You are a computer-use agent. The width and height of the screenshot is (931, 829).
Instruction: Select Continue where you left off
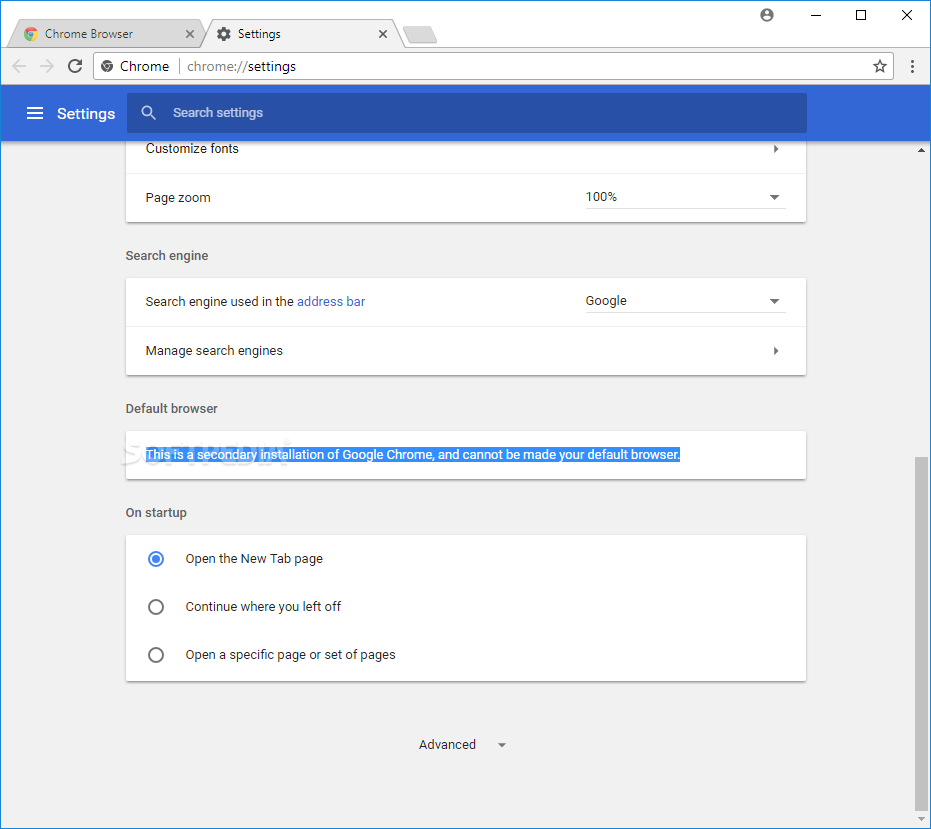156,607
